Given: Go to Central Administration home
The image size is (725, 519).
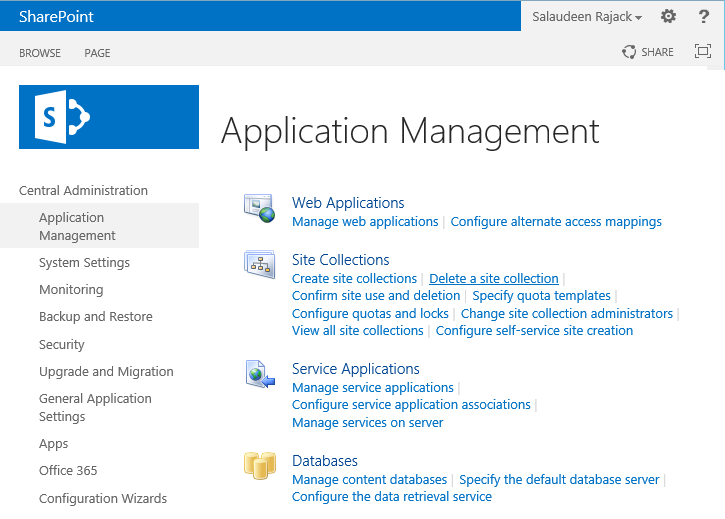Looking at the screenshot, I should coord(83,191).
